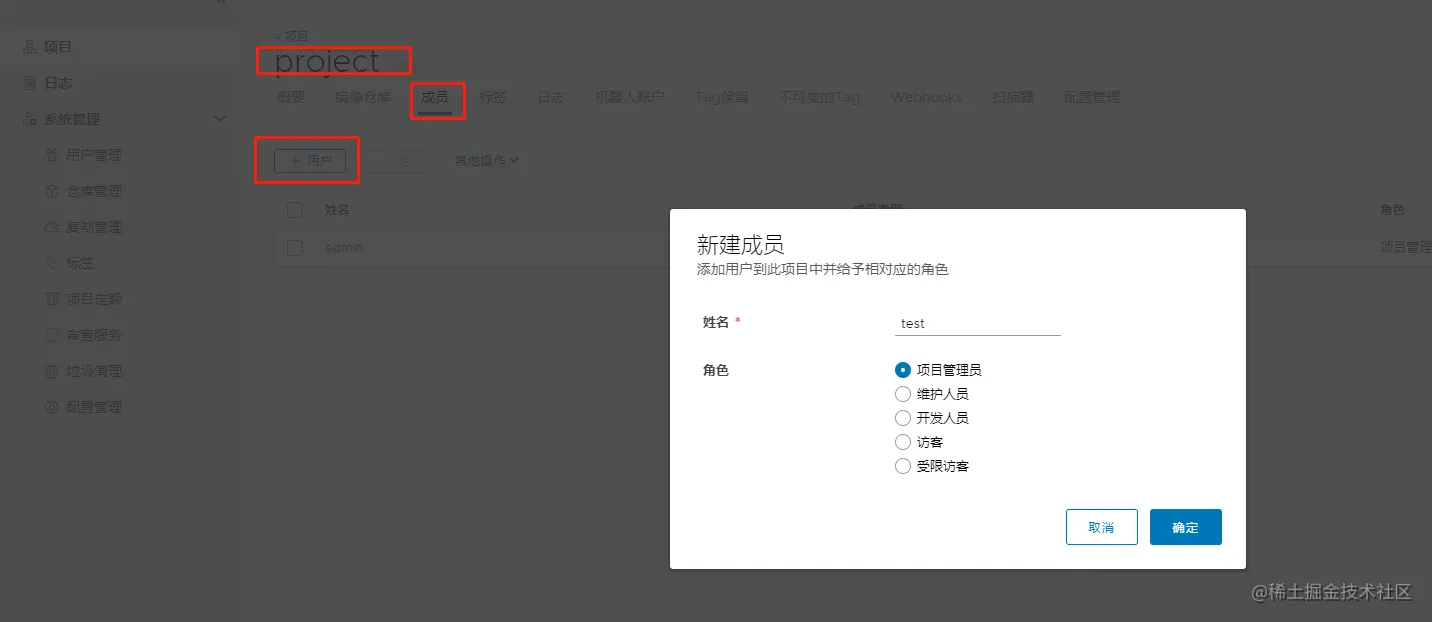The image size is (1432, 622).
Task: Open the Tag保留 tab
Action: (x=722, y=97)
